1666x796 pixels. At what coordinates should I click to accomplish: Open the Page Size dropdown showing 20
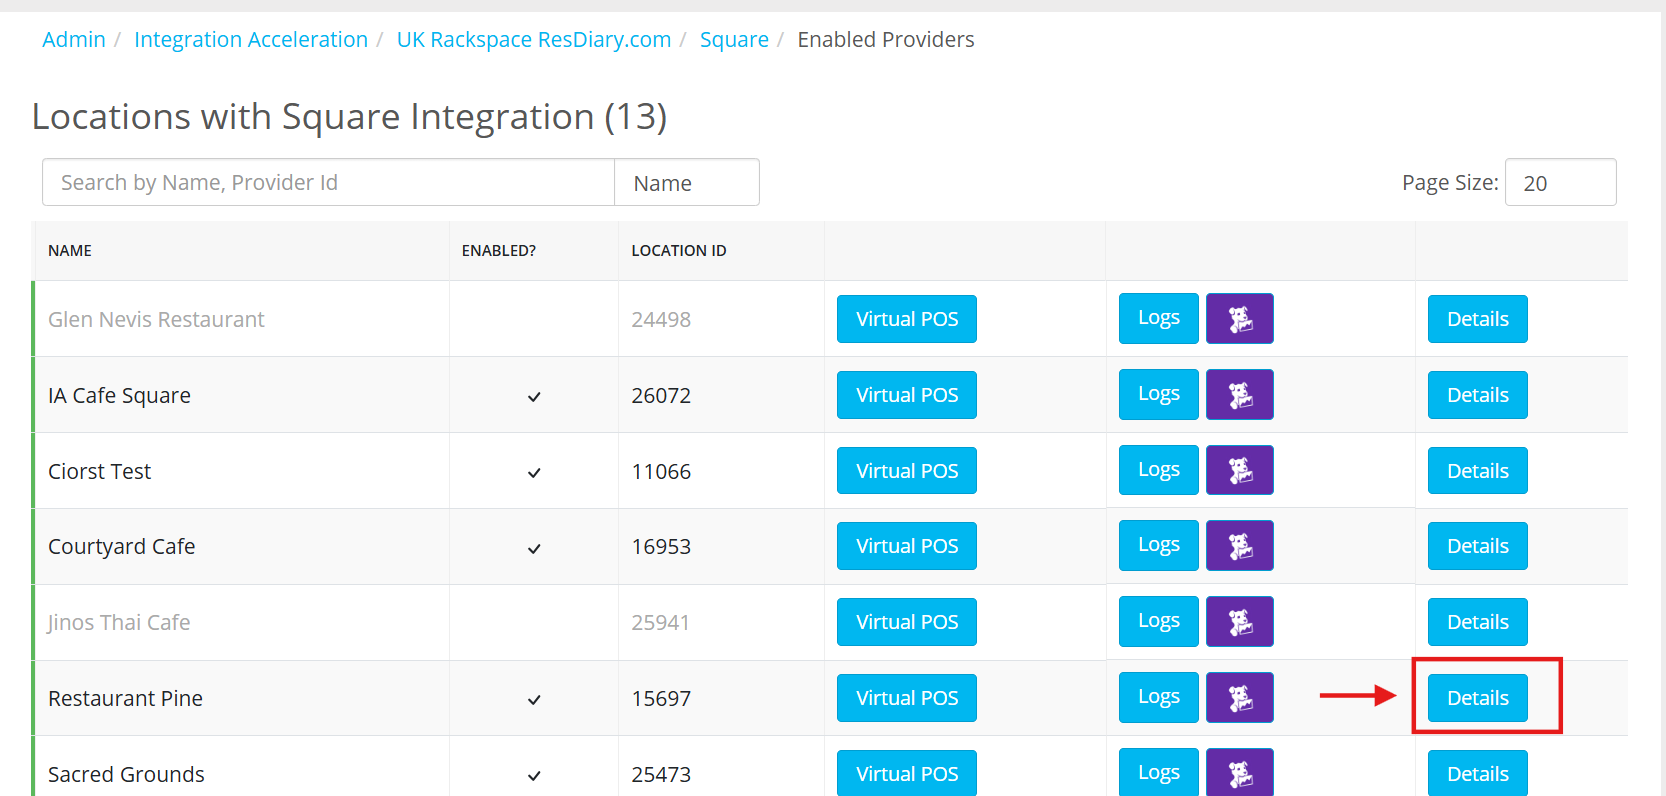[1560, 182]
